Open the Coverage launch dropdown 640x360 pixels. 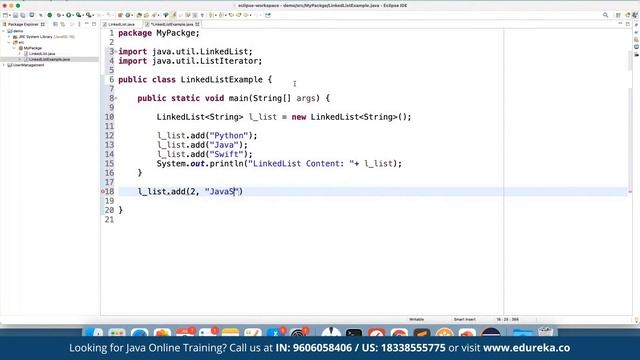pyautogui.click(x=83, y=15)
